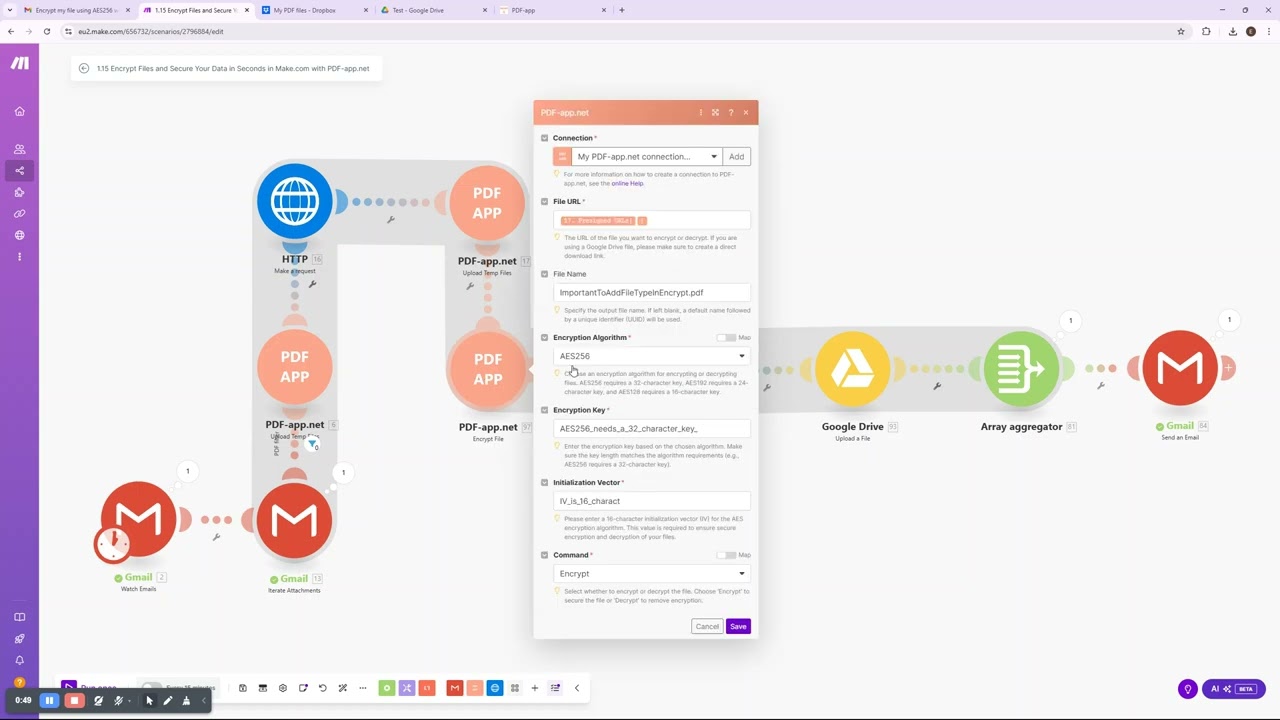Click the File Name input field

pyautogui.click(x=652, y=293)
